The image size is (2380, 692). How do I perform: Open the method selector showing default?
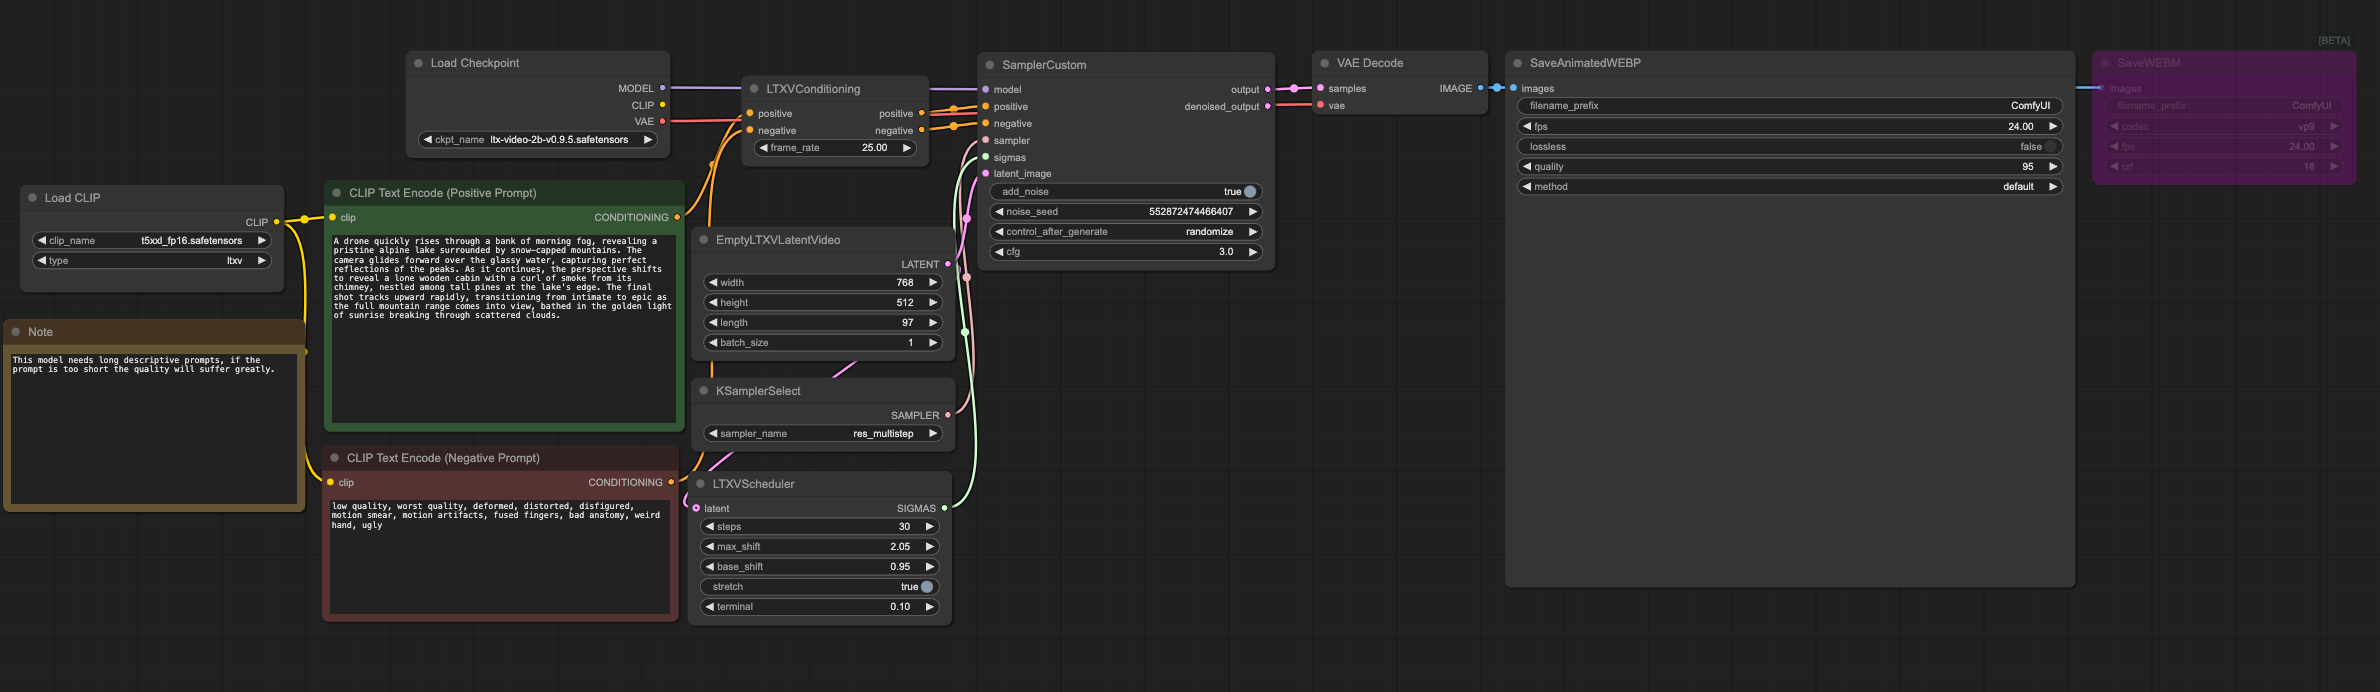coord(1789,187)
